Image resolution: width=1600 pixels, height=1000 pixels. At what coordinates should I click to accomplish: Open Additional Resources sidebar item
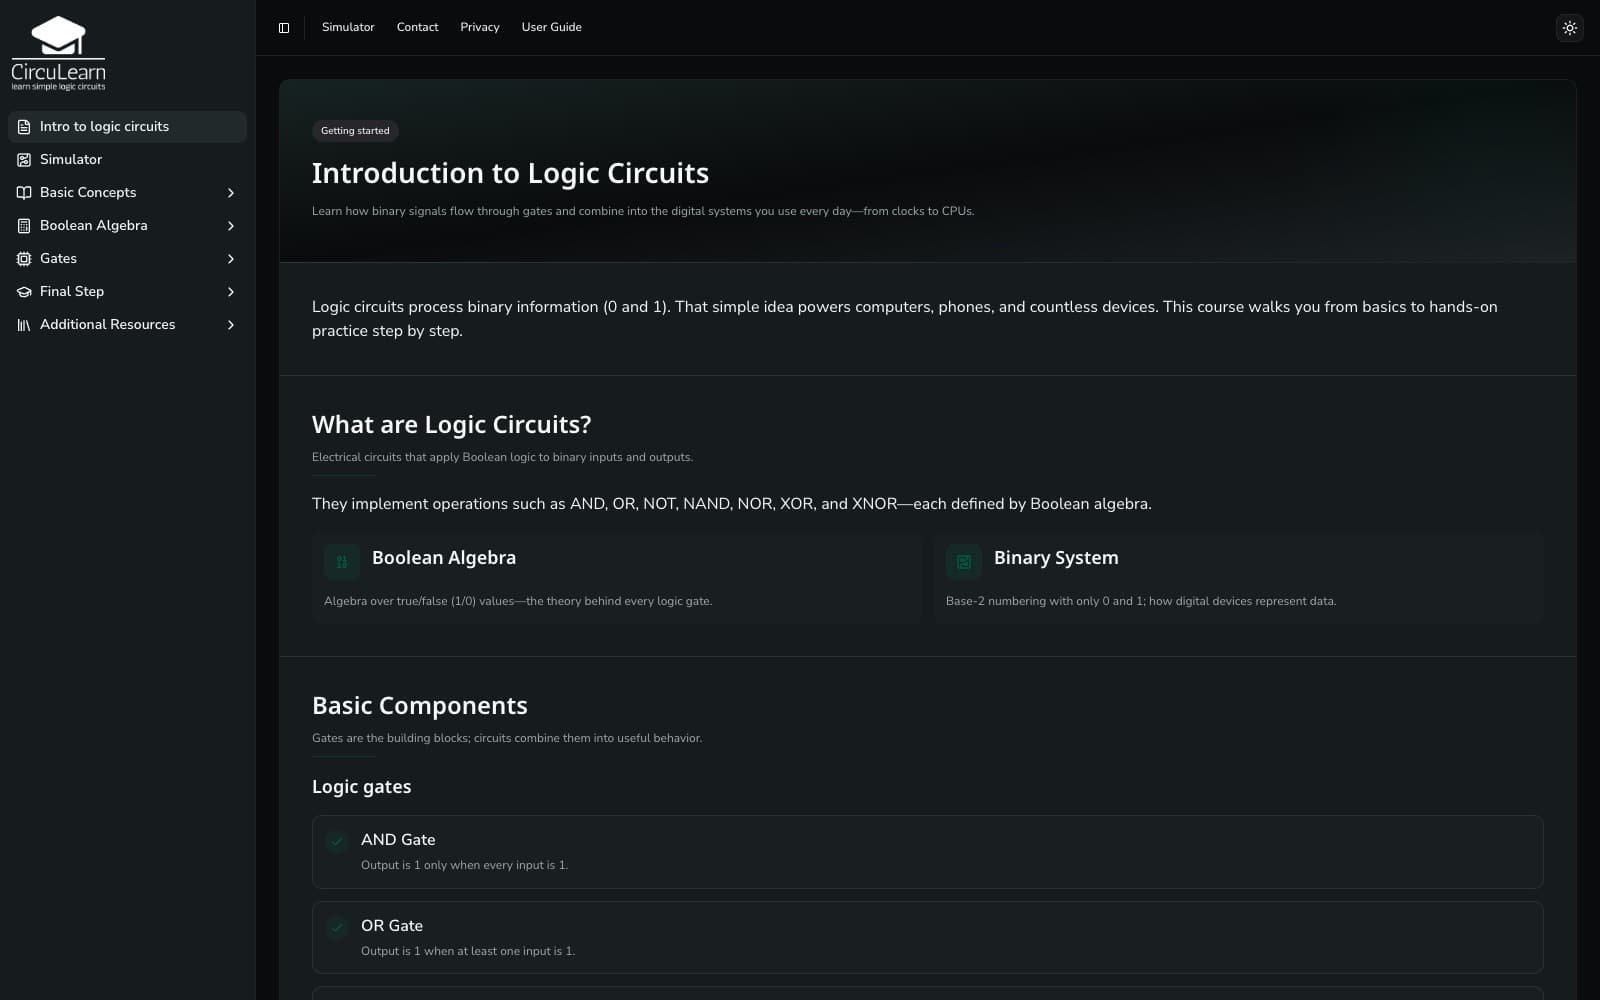point(127,325)
